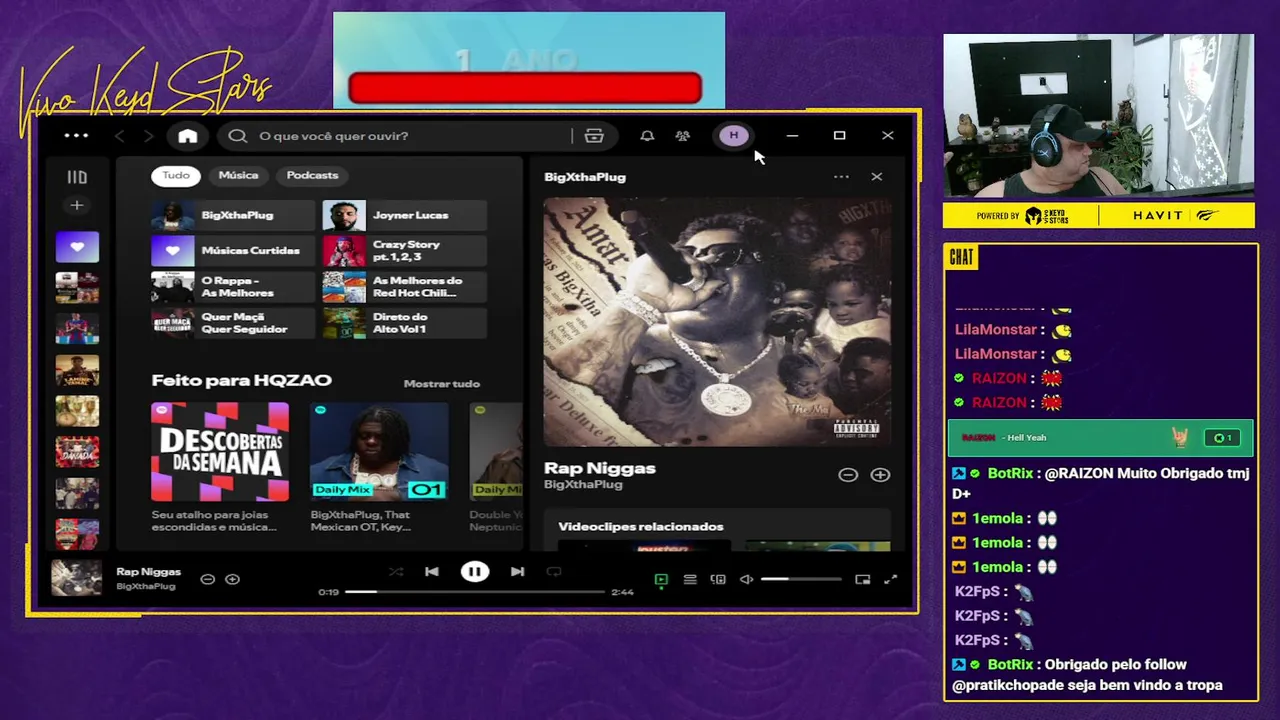The width and height of the screenshot is (1280, 720).
Task: Expand Your Library sidebar
Action: pyautogui.click(x=77, y=177)
